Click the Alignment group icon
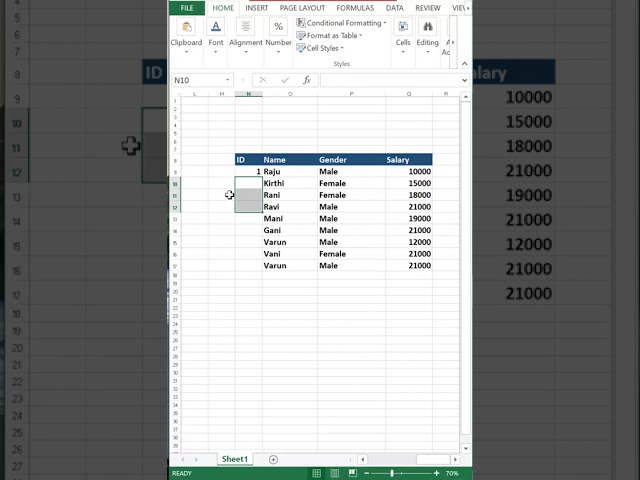Image resolution: width=640 pixels, height=480 pixels. (x=246, y=27)
